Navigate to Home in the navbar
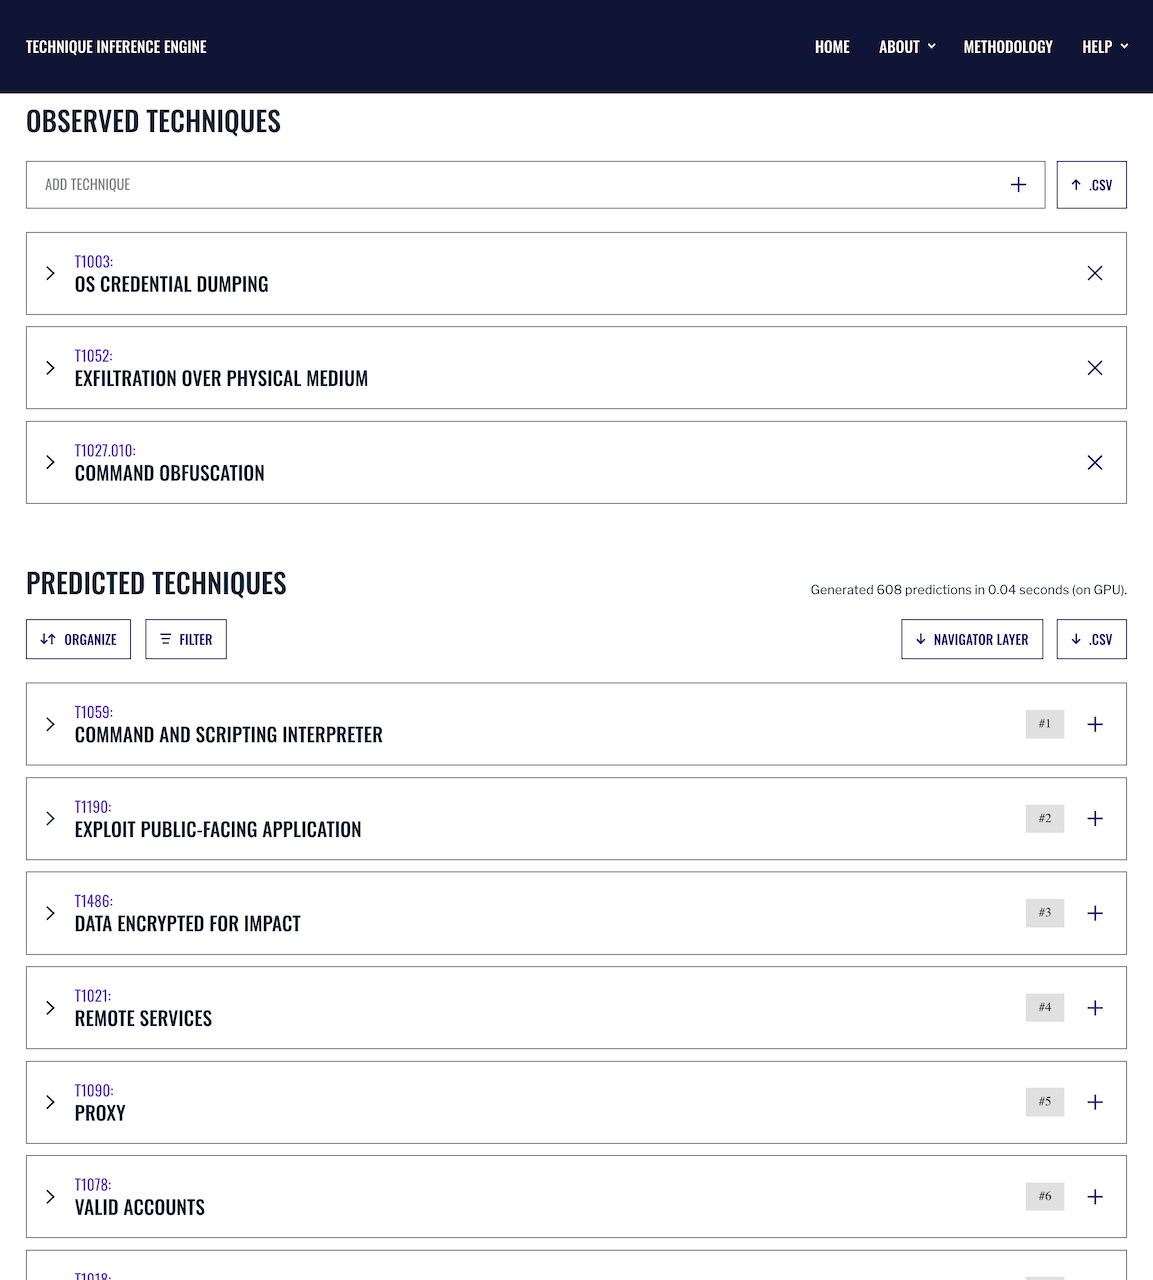Image resolution: width=1153 pixels, height=1280 pixels. (832, 47)
